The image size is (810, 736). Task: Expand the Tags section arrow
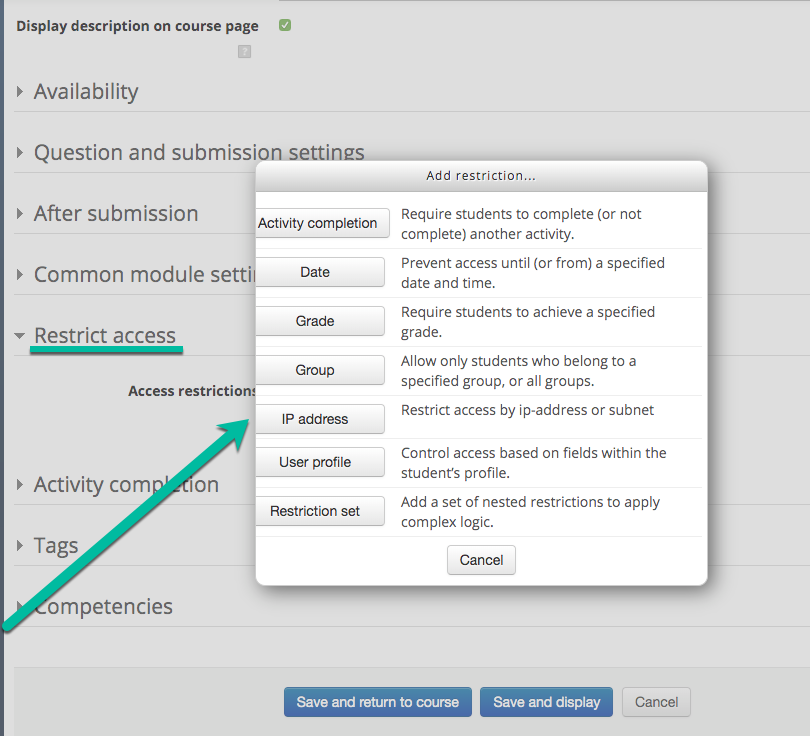click(20, 545)
